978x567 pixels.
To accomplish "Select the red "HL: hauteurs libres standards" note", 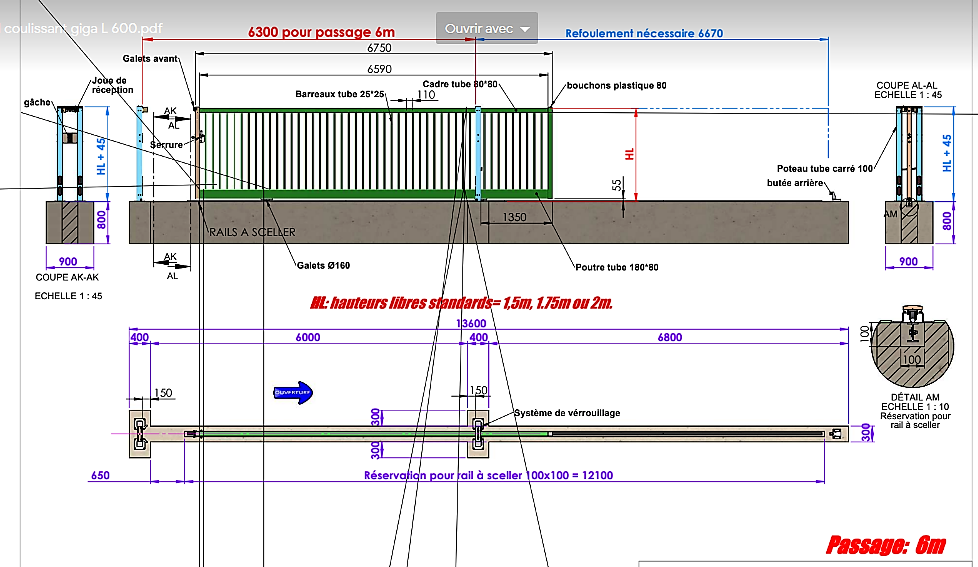I will click(x=462, y=304).
